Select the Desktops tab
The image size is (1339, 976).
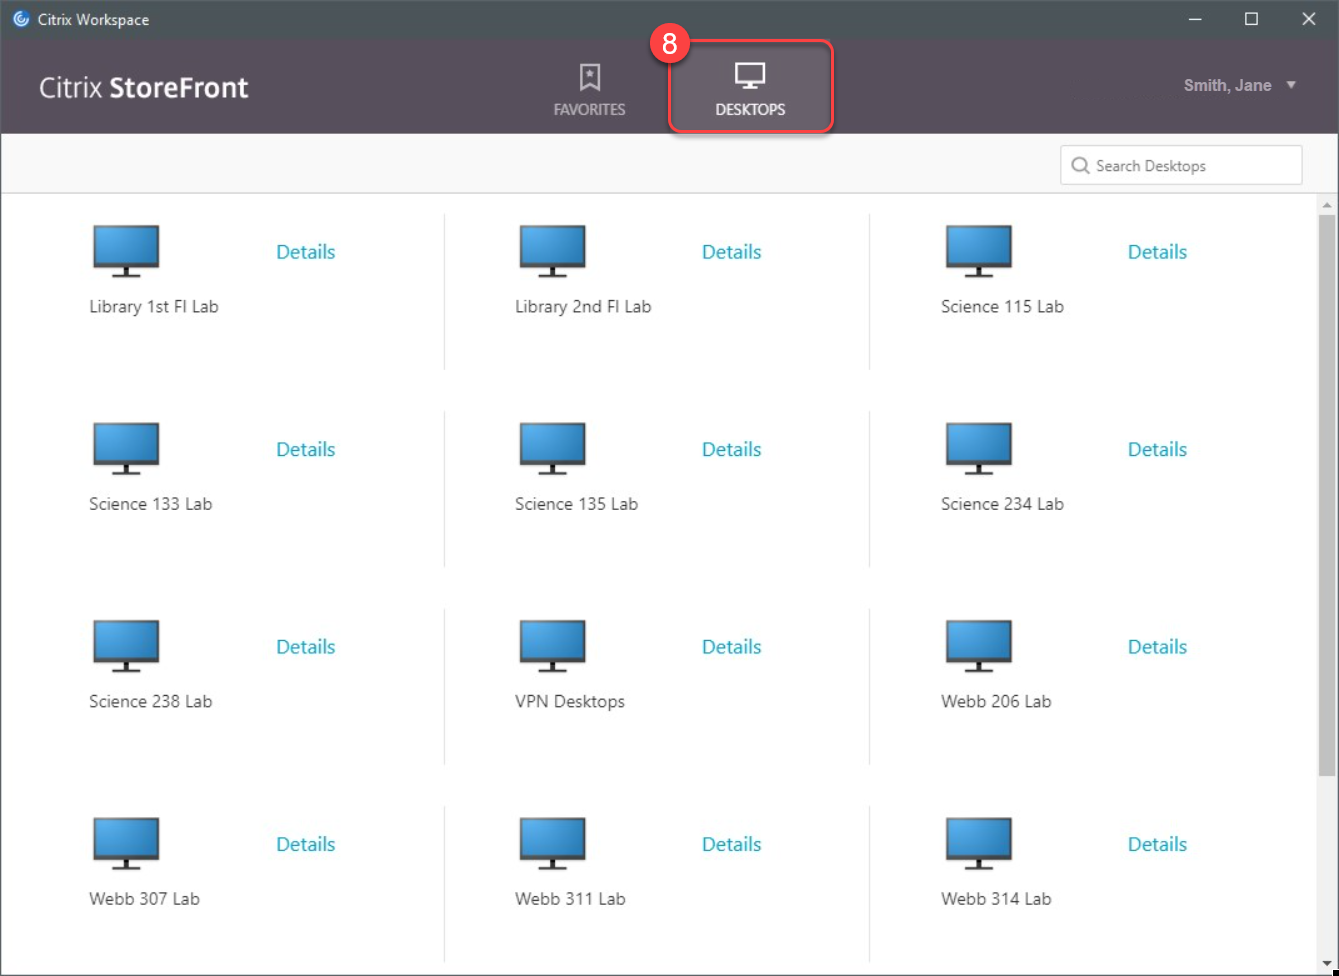tap(750, 88)
